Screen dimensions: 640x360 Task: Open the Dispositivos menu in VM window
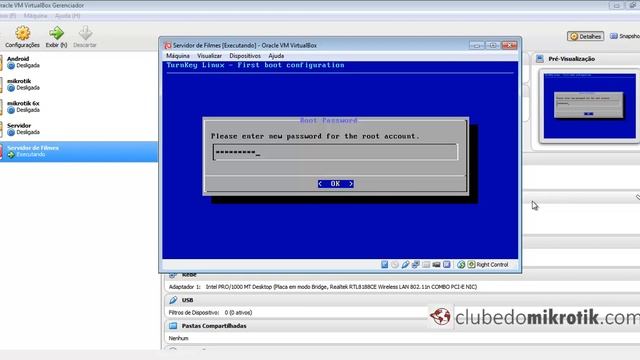[x=245, y=56]
